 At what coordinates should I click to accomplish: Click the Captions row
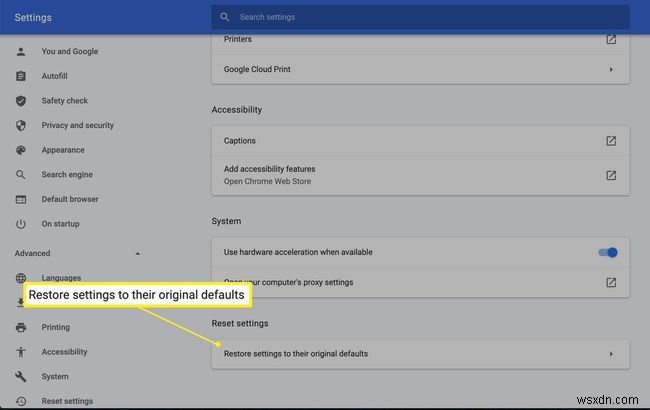(x=420, y=141)
